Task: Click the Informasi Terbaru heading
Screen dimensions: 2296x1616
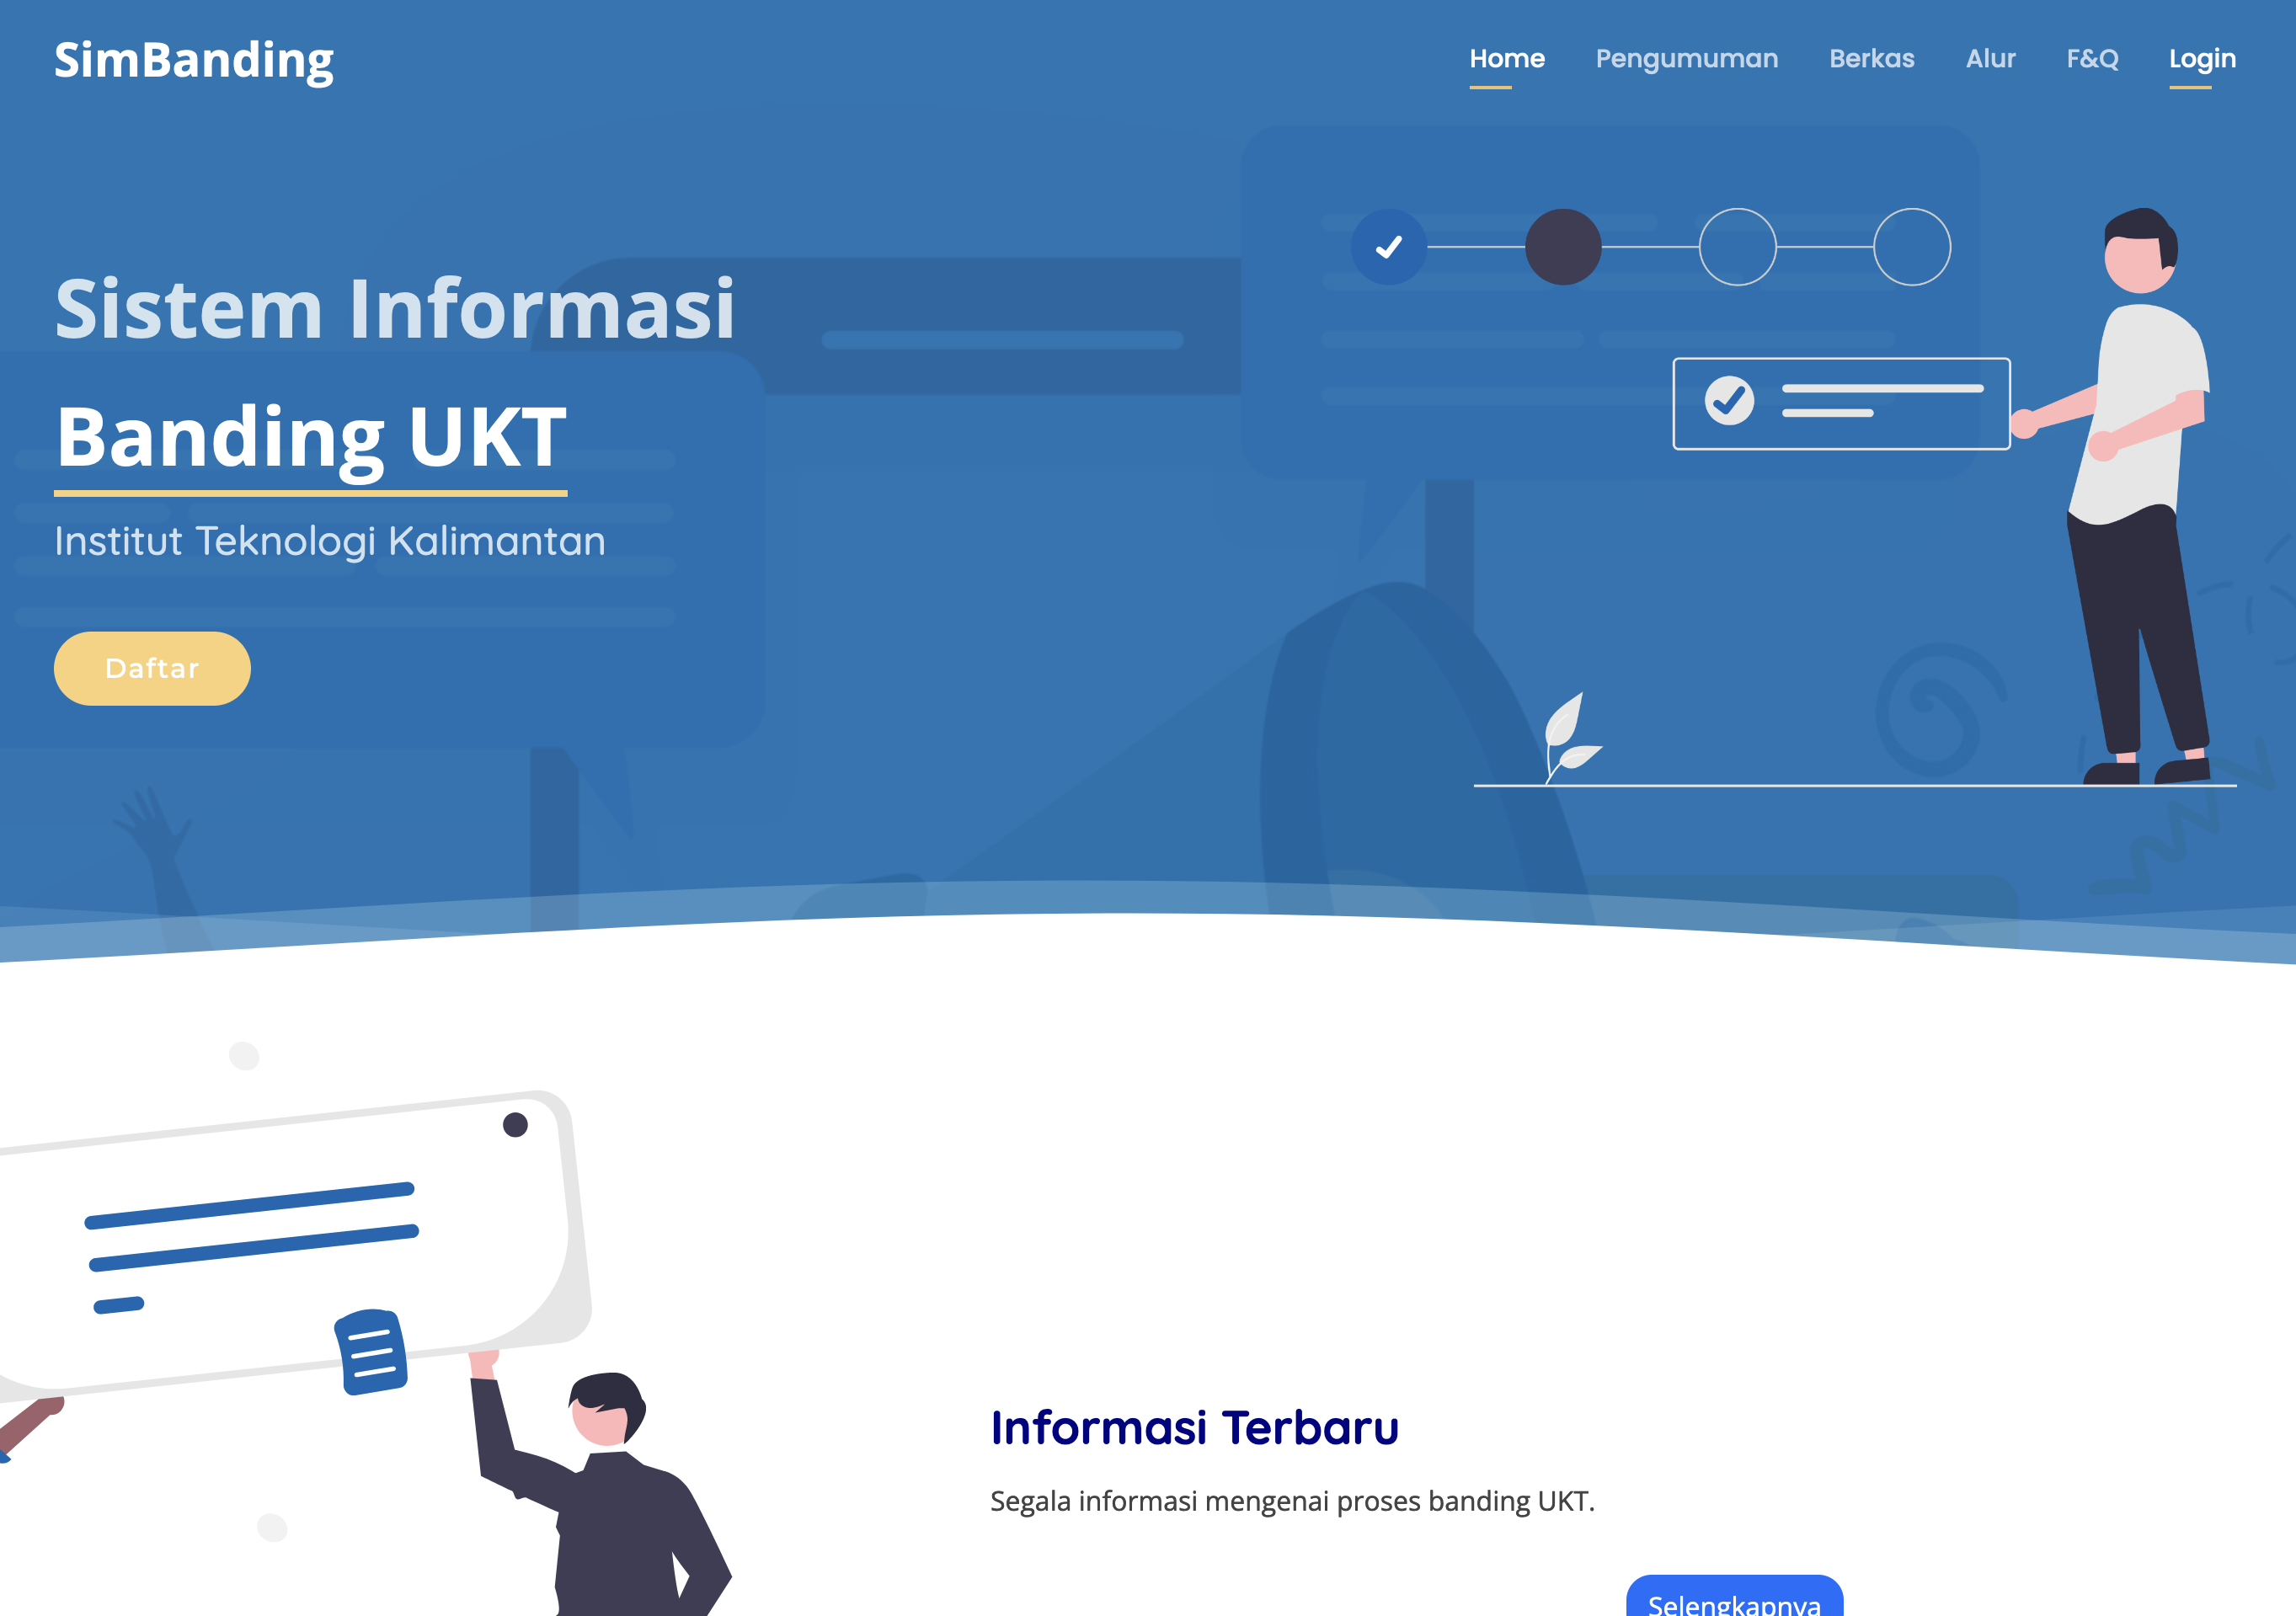Action: tap(1194, 1427)
